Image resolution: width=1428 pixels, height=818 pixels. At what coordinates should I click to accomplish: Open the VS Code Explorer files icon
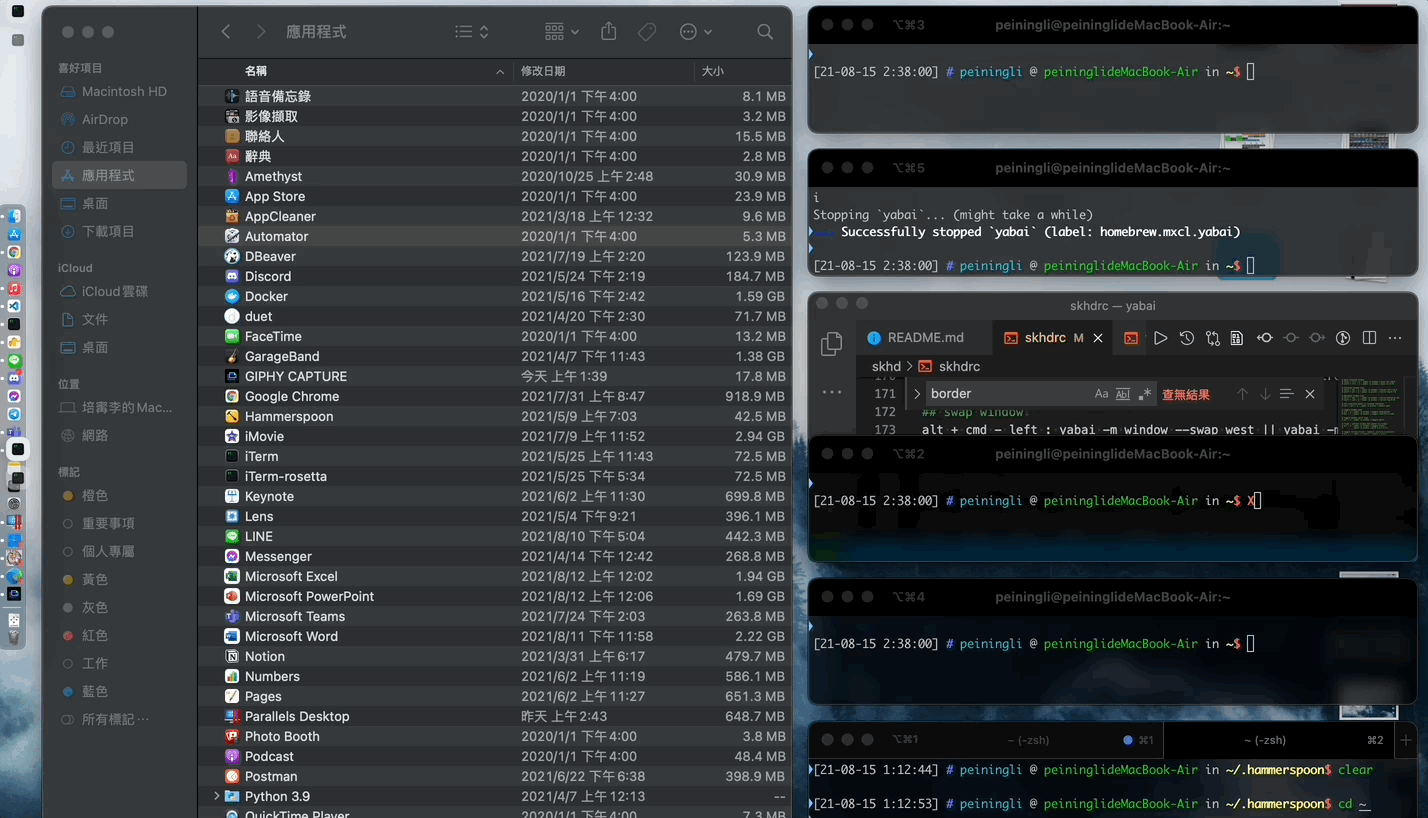point(831,344)
